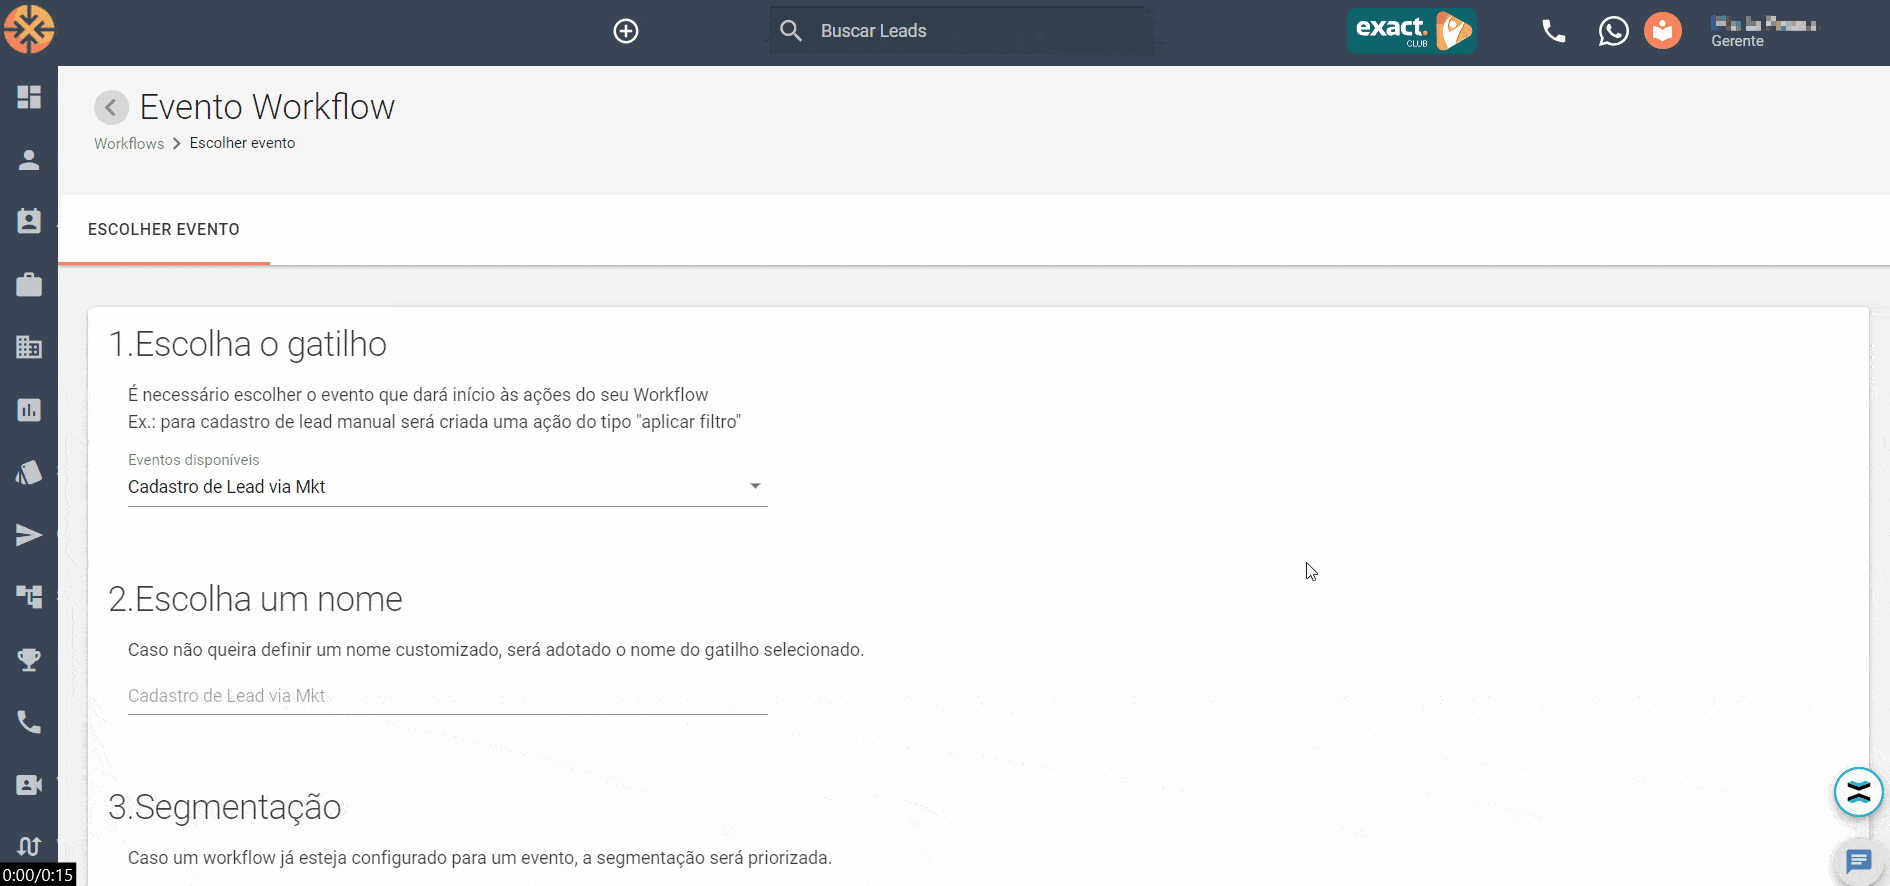Click the add plus circle icon
This screenshot has height=886, width=1890.
coord(626,31)
